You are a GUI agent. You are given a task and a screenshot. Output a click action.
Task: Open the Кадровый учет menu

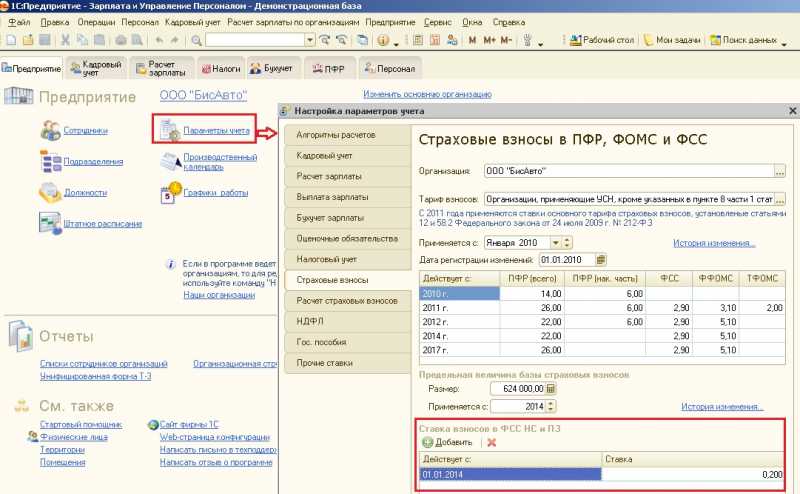pos(193,22)
